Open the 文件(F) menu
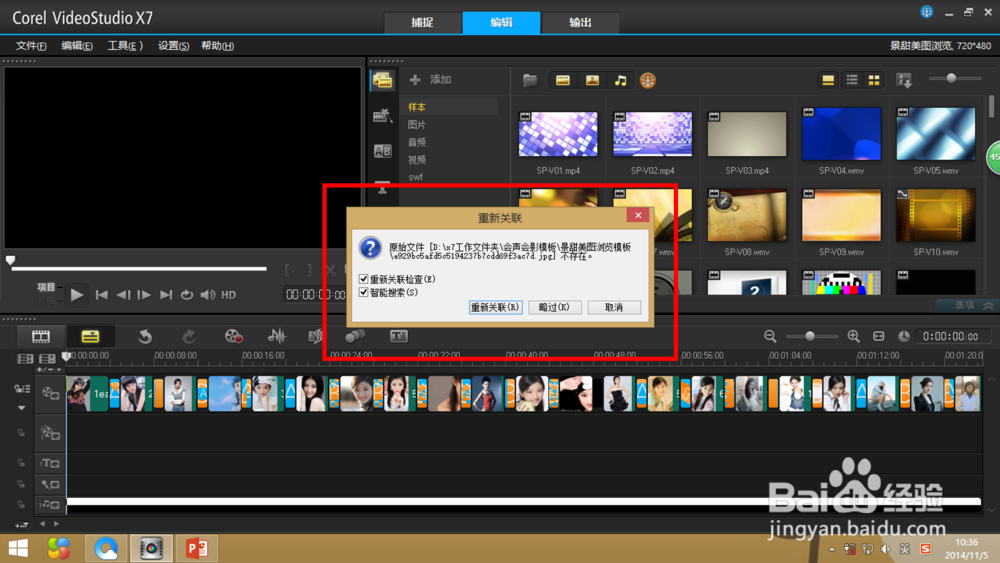Image resolution: width=1000 pixels, height=563 pixels. 31,46
